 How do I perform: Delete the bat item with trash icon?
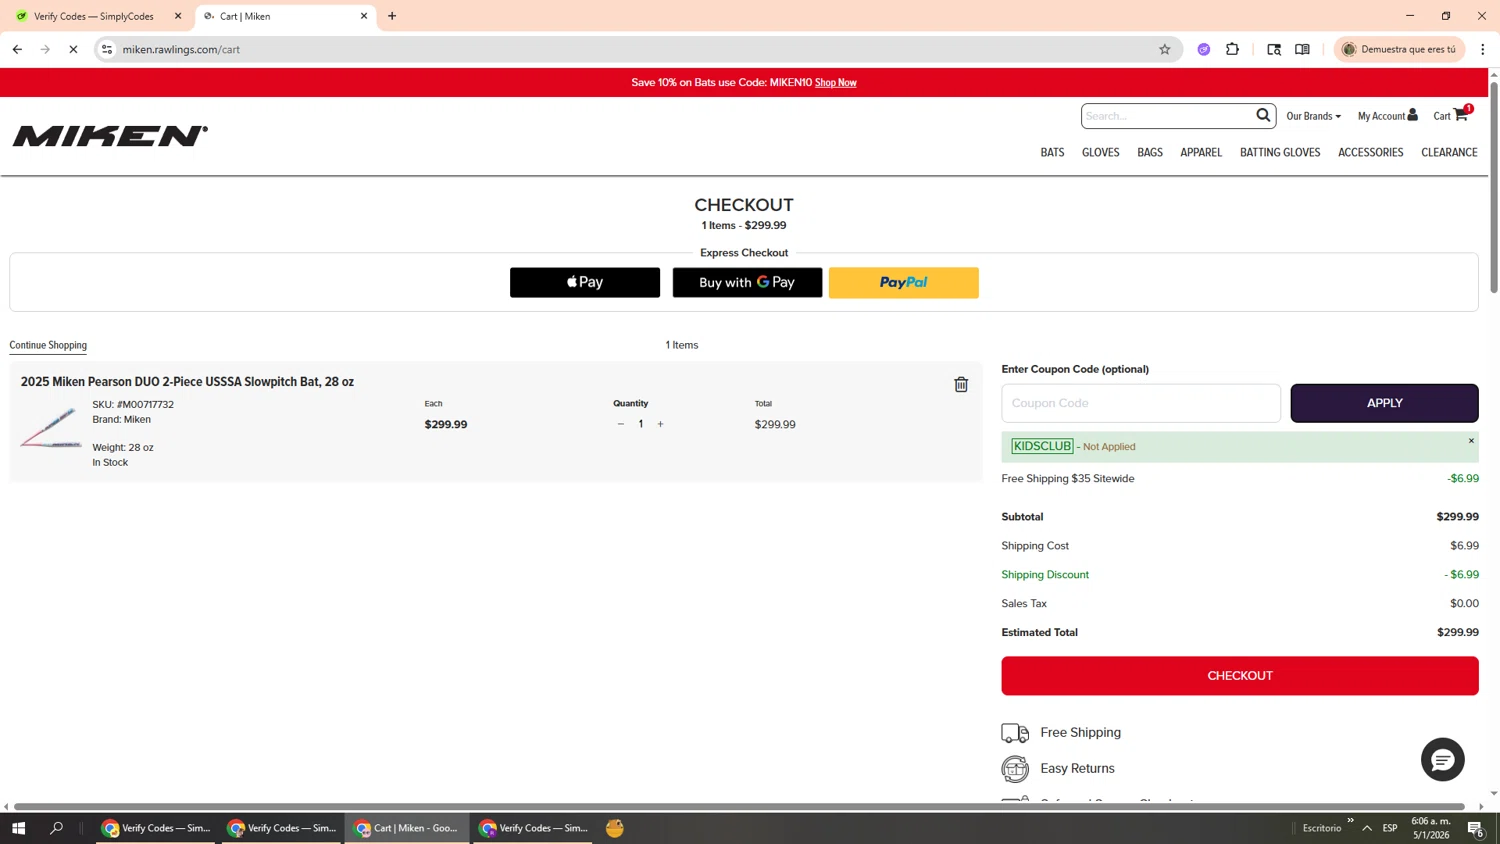pos(961,385)
